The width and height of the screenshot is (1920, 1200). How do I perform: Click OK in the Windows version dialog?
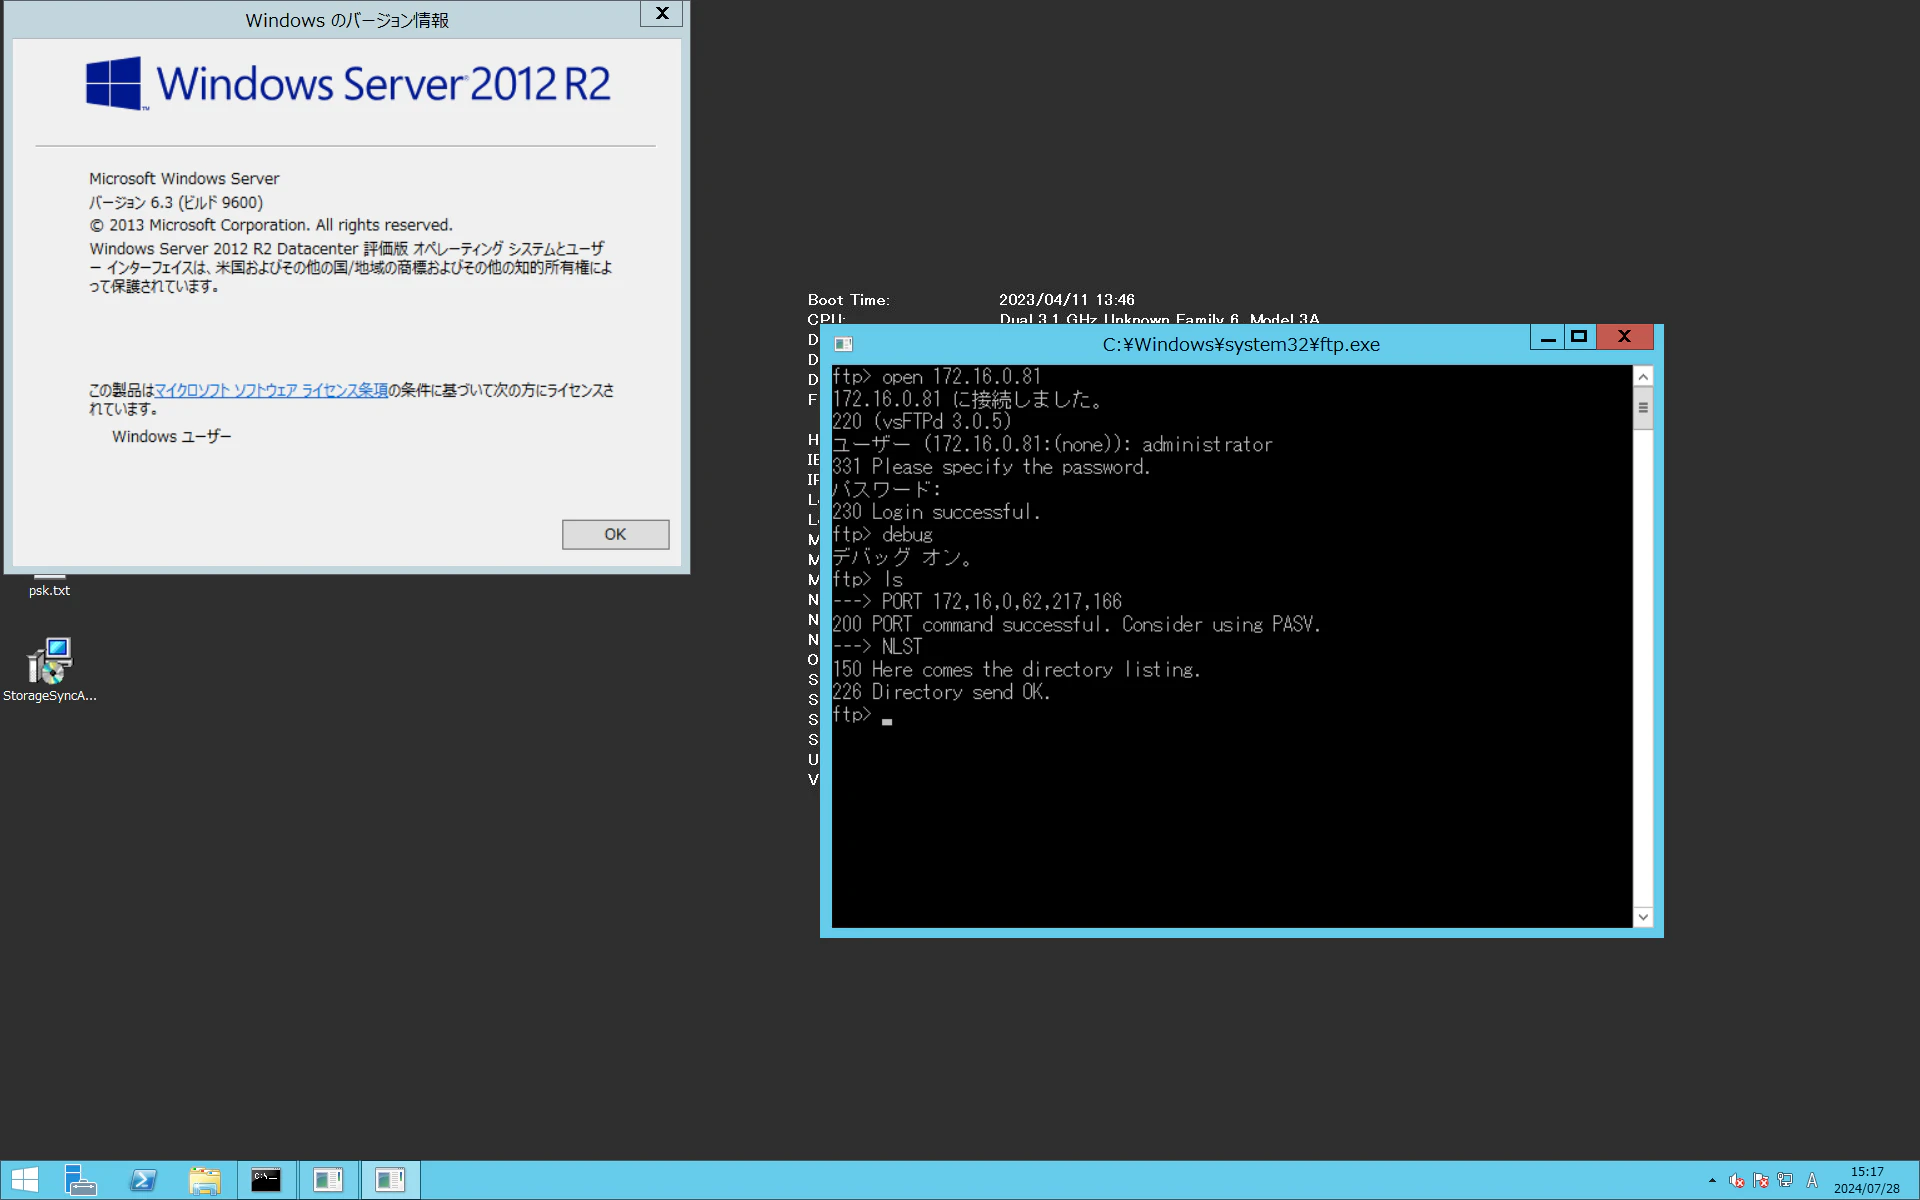[x=615, y=534]
